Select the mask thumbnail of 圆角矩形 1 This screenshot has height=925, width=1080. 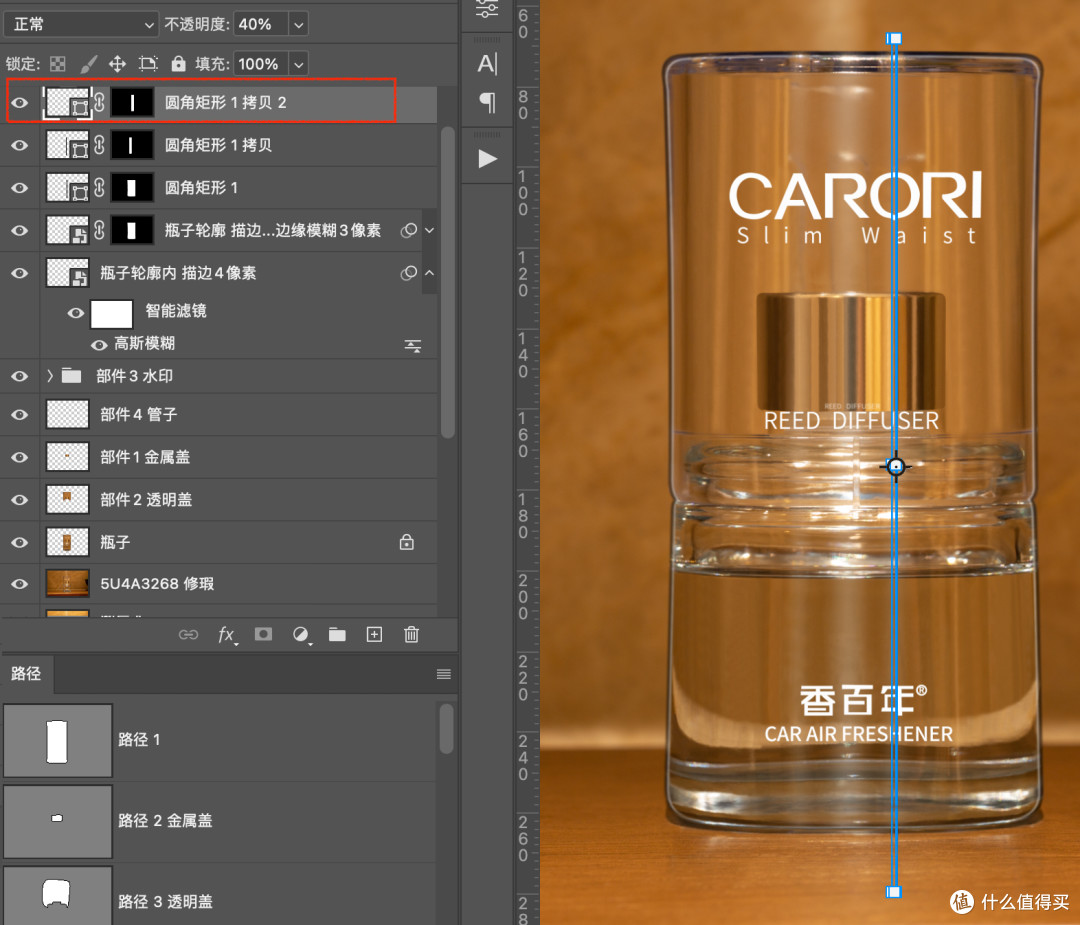click(x=132, y=188)
